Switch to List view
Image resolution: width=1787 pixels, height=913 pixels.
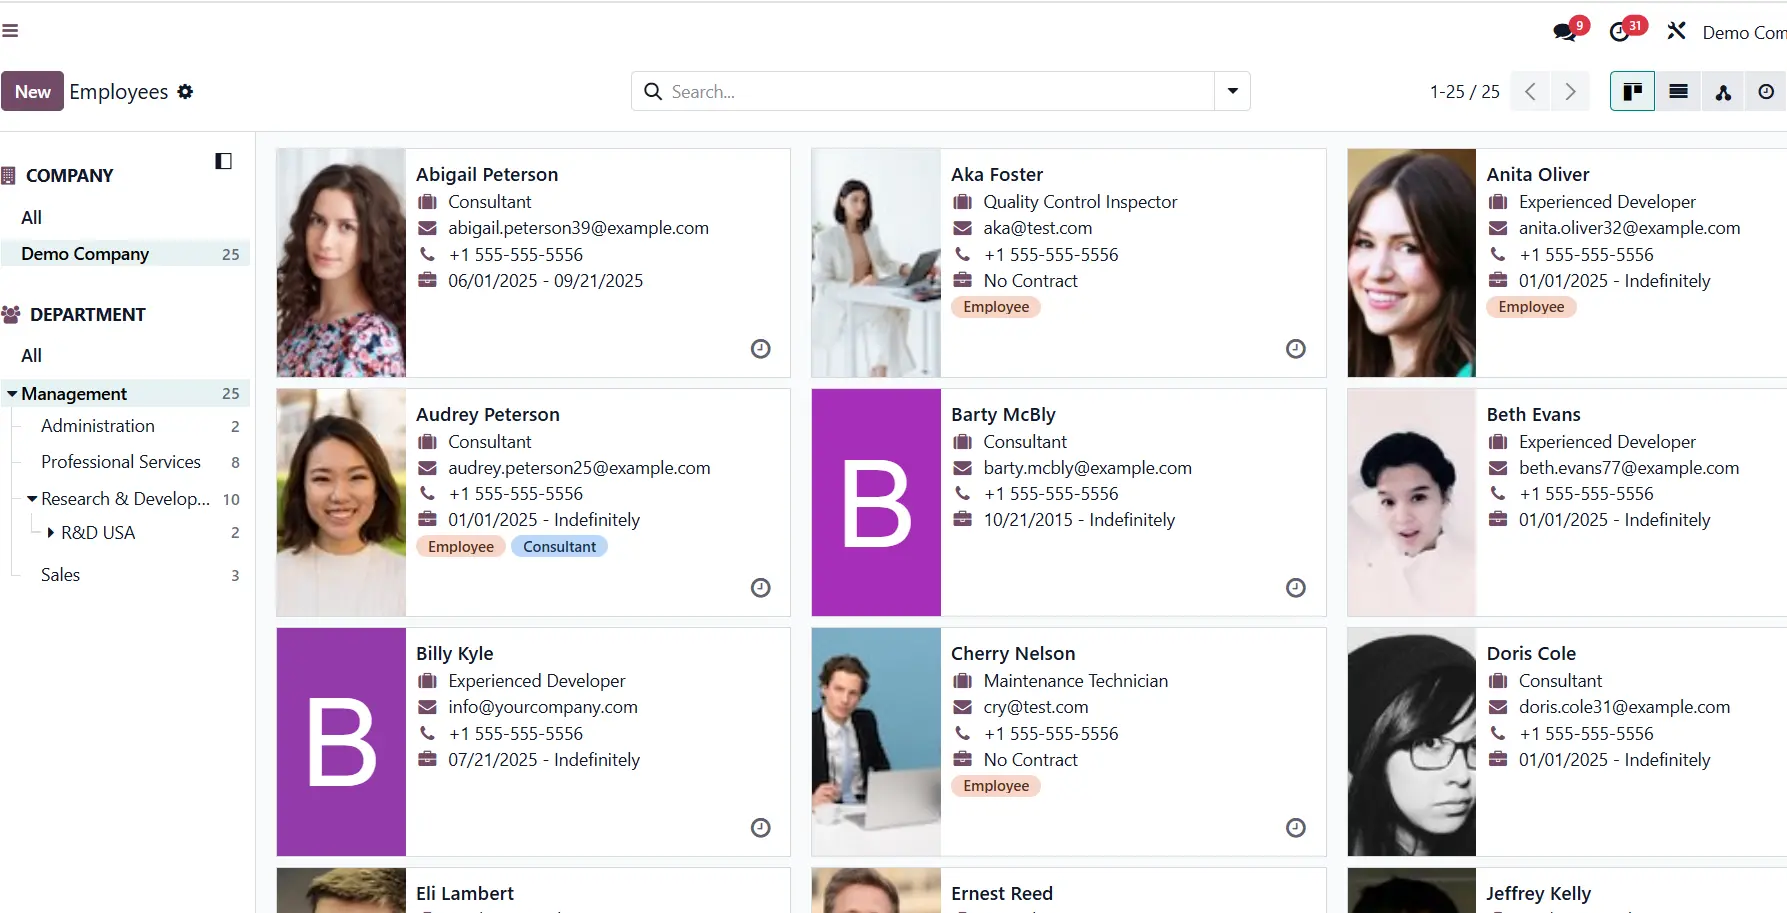point(1678,92)
